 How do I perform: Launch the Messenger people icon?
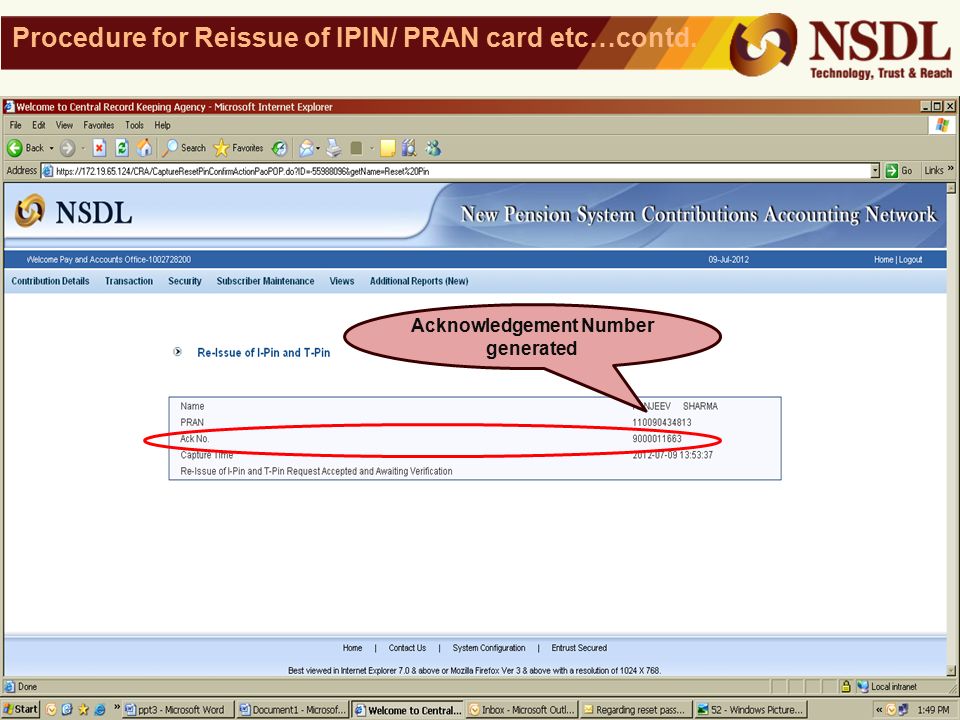[433, 148]
